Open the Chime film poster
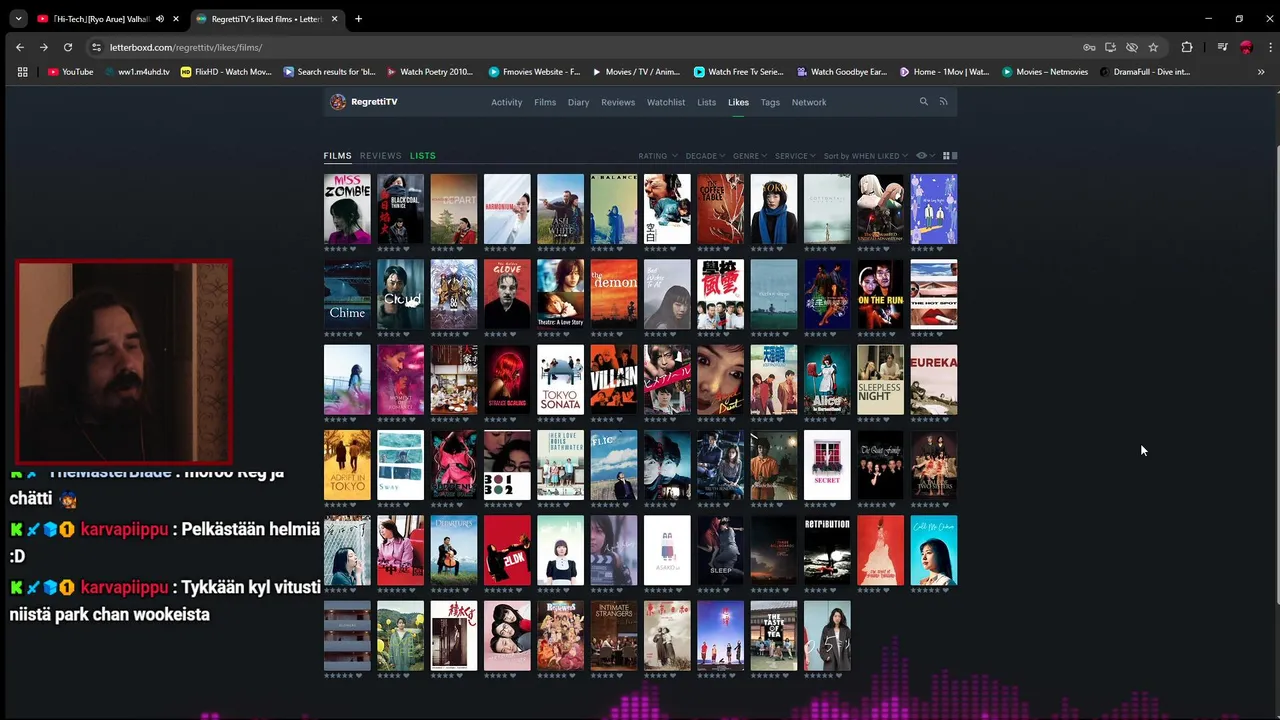The image size is (1280, 720). (347, 294)
